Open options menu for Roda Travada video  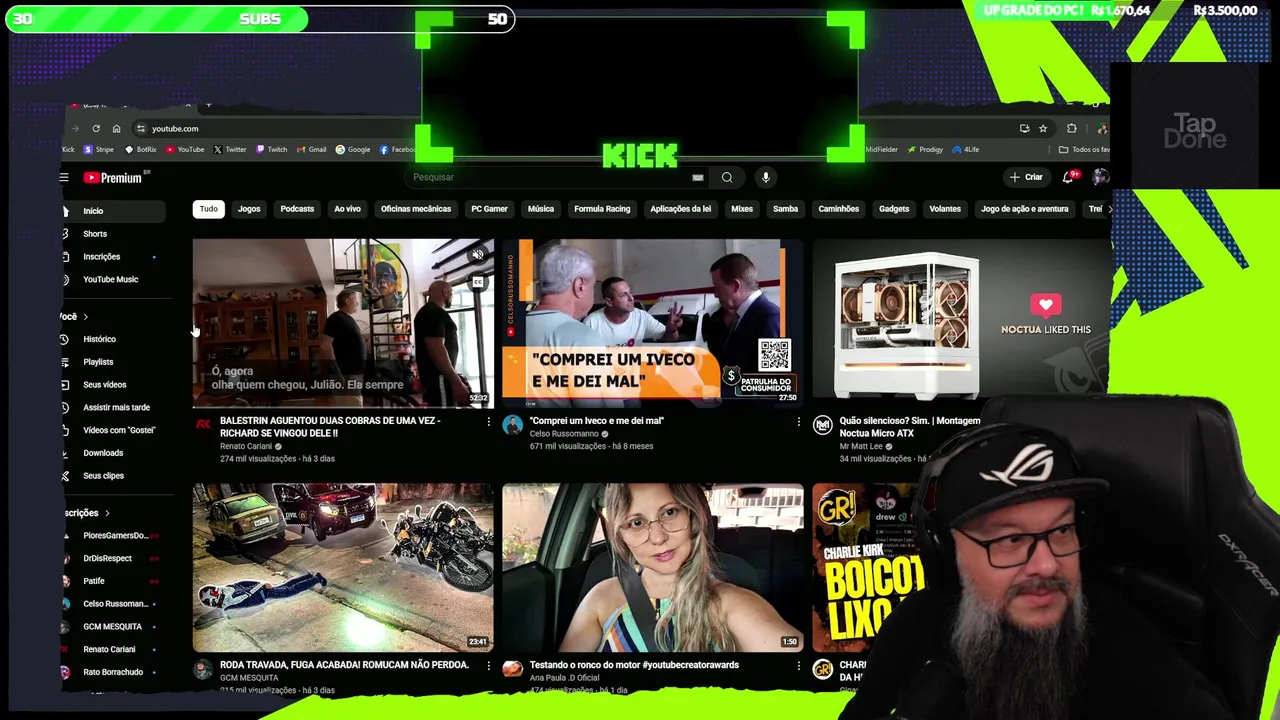point(488,666)
